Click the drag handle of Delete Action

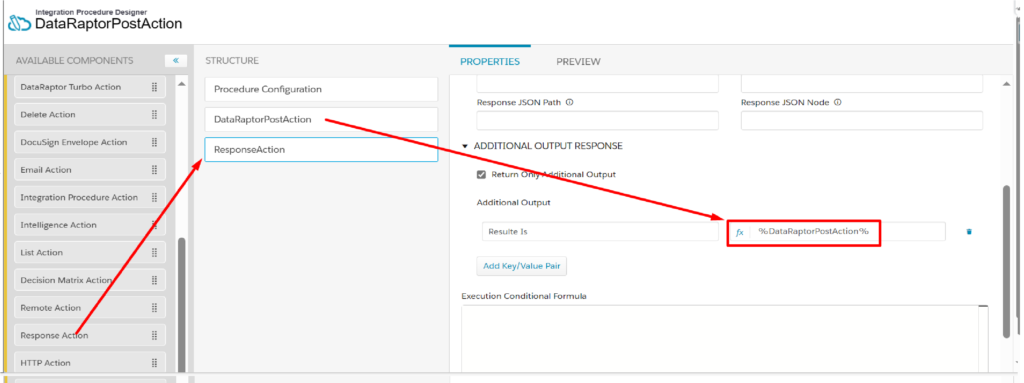155,114
